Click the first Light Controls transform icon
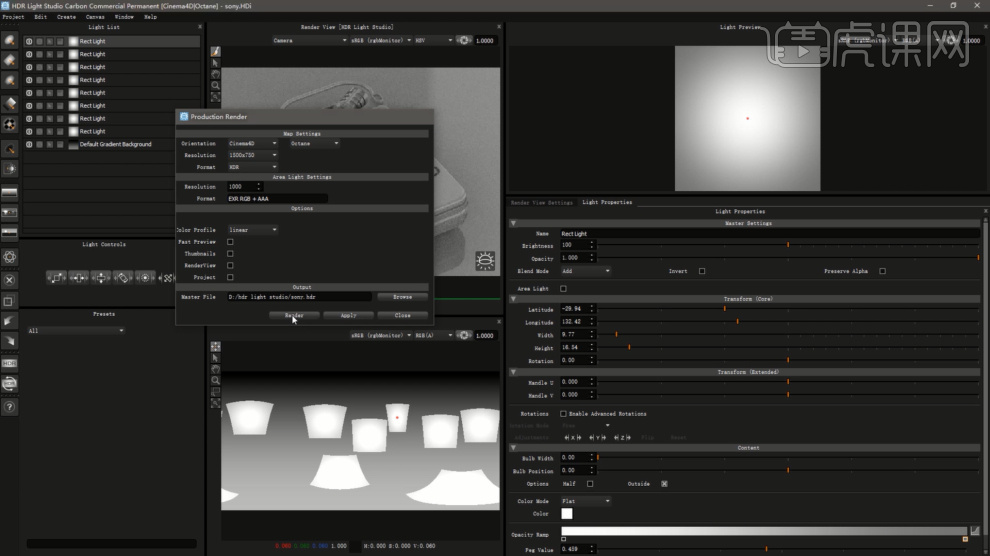990x556 pixels. 56,278
